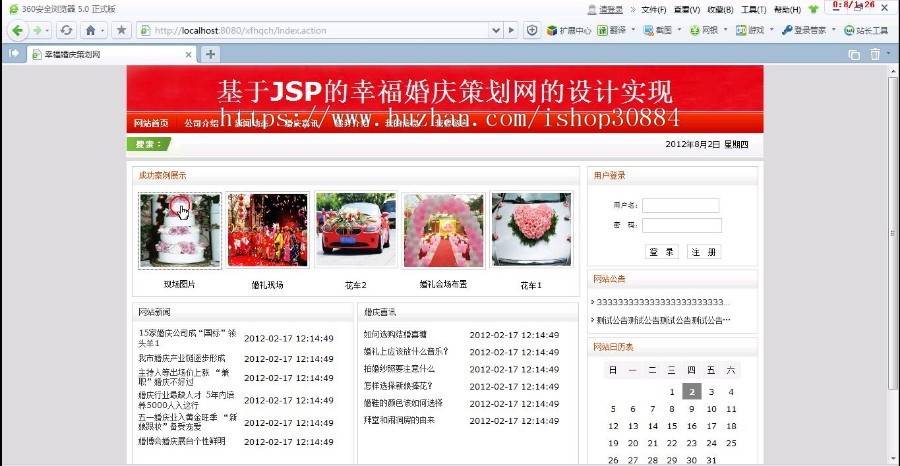Open the 工具(T) menu

coord(754,9)
